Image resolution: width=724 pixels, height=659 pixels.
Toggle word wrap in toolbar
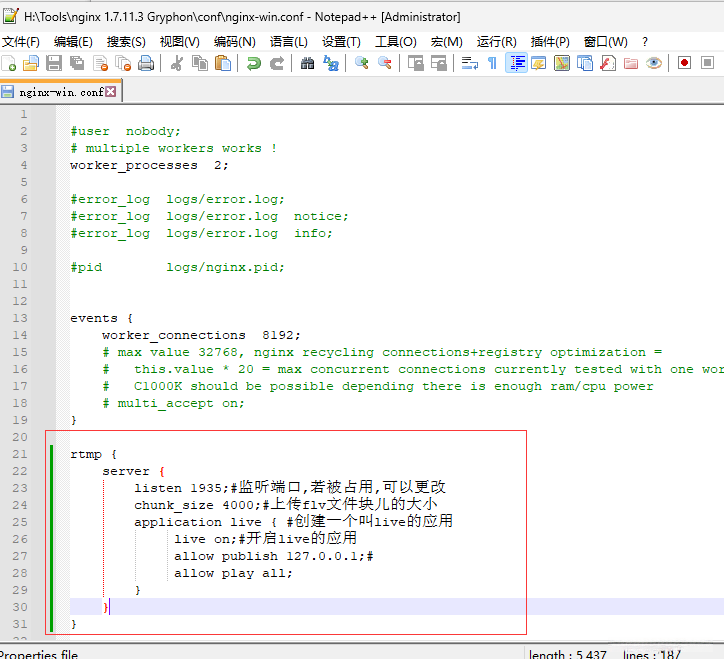[469, 63]
